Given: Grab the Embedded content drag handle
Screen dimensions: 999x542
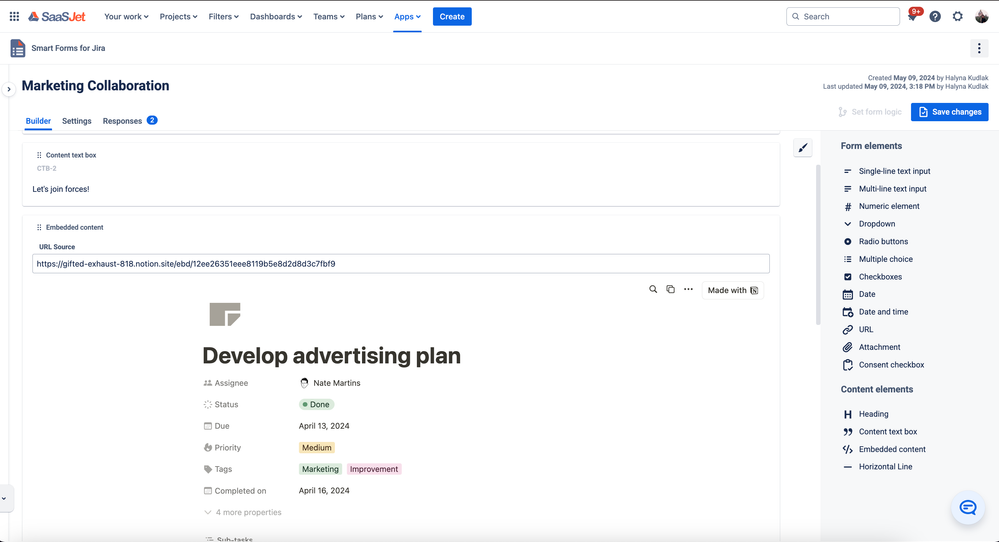Looking at the screenshot, I should pyautogui.click(x=39, y=227).
